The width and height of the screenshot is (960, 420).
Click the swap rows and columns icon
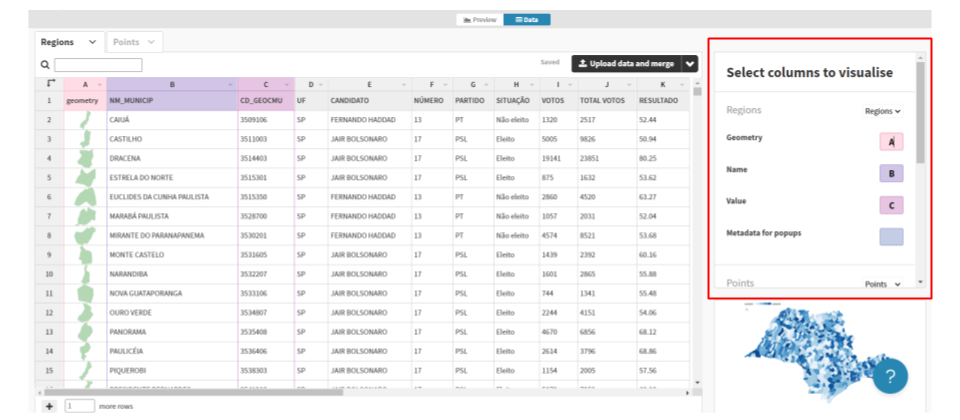coord(50,84)
